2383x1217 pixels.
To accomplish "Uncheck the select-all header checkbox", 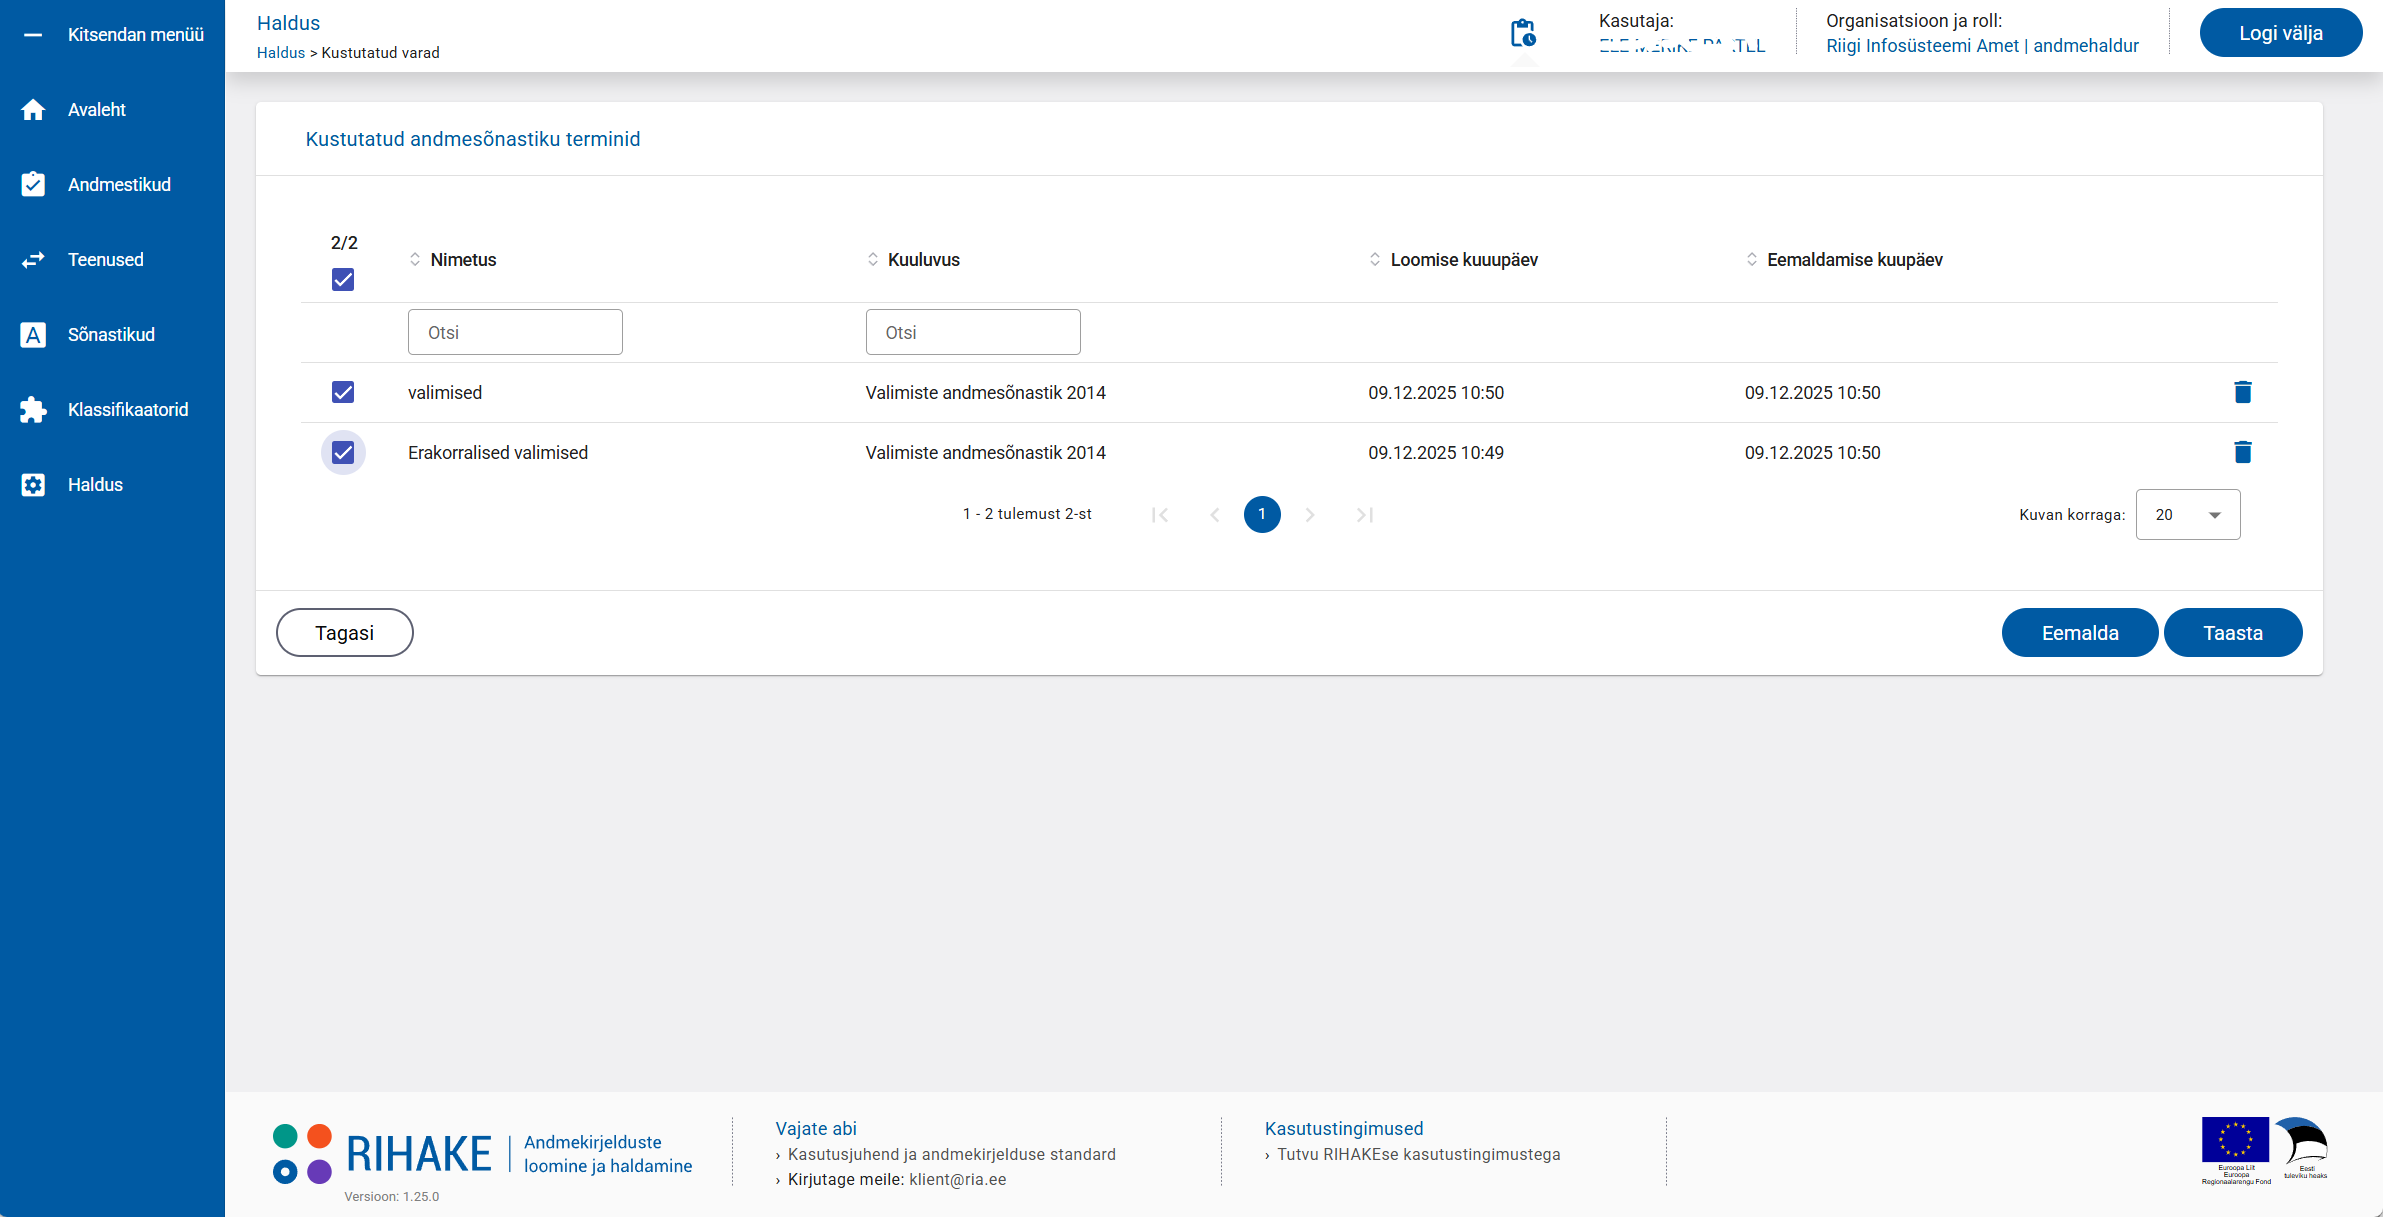I will (x=343, y=280).
